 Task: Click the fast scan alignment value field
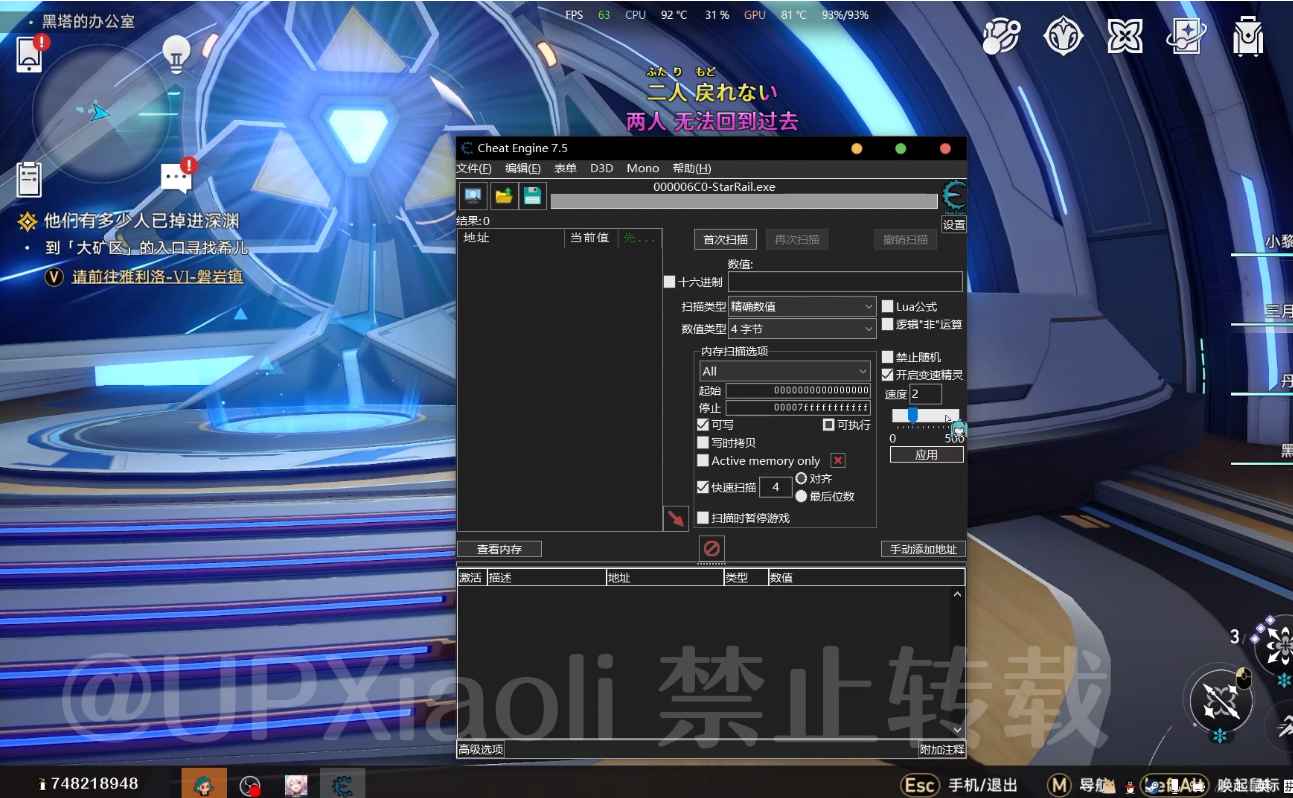pos(776,487)
